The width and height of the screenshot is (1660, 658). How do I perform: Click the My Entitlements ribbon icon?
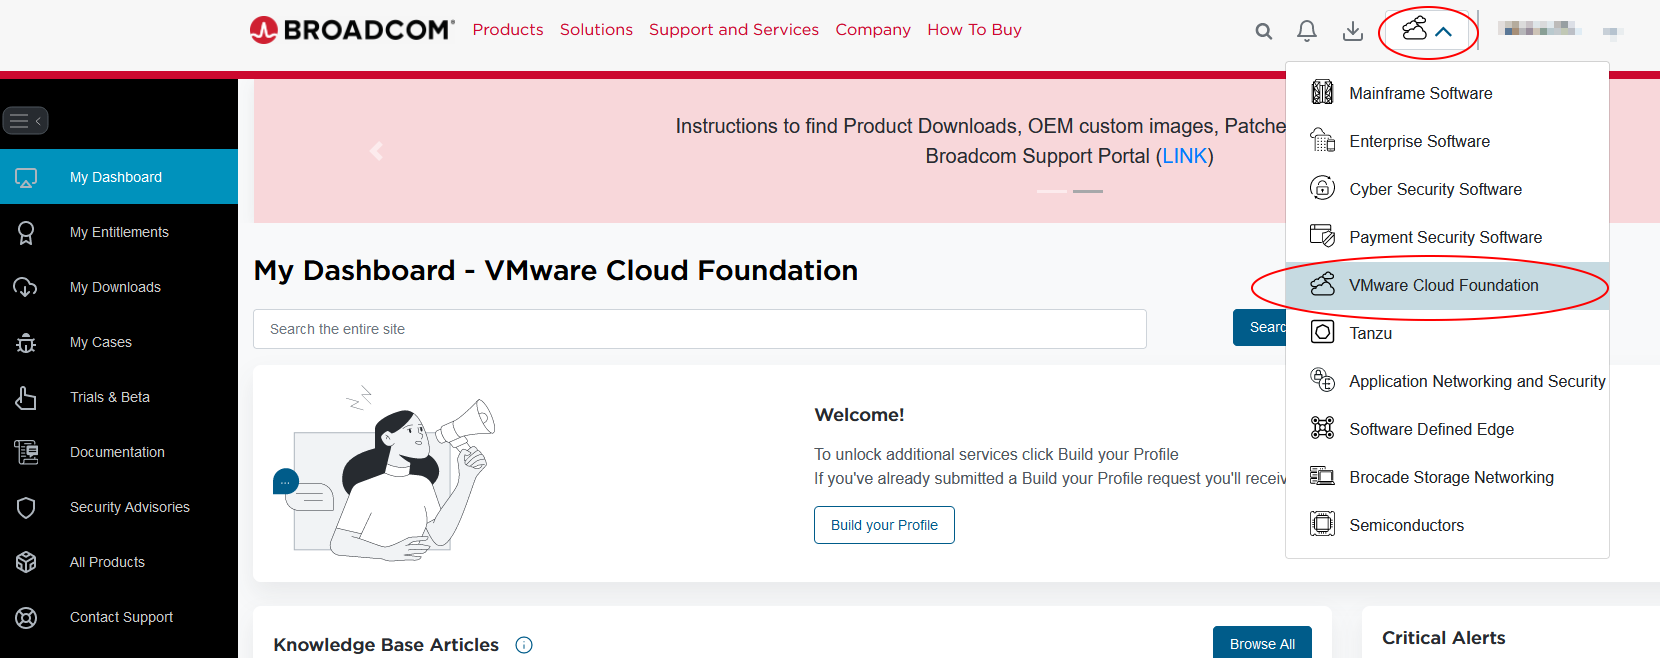26,233
